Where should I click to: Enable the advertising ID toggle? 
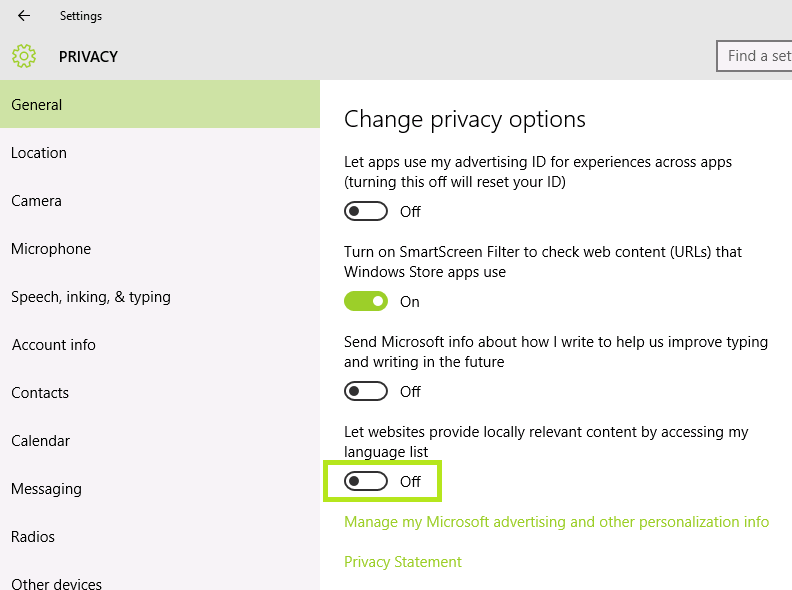click(x=366, y=211)
